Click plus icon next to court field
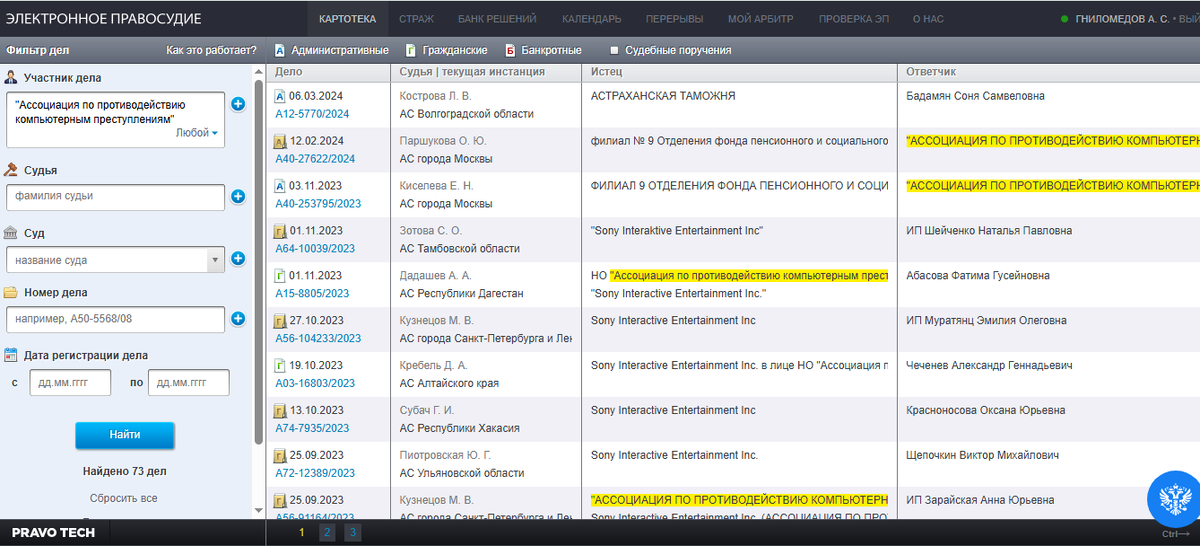The height and width of the screenshot is (546, 1200). tap(238, 259)
